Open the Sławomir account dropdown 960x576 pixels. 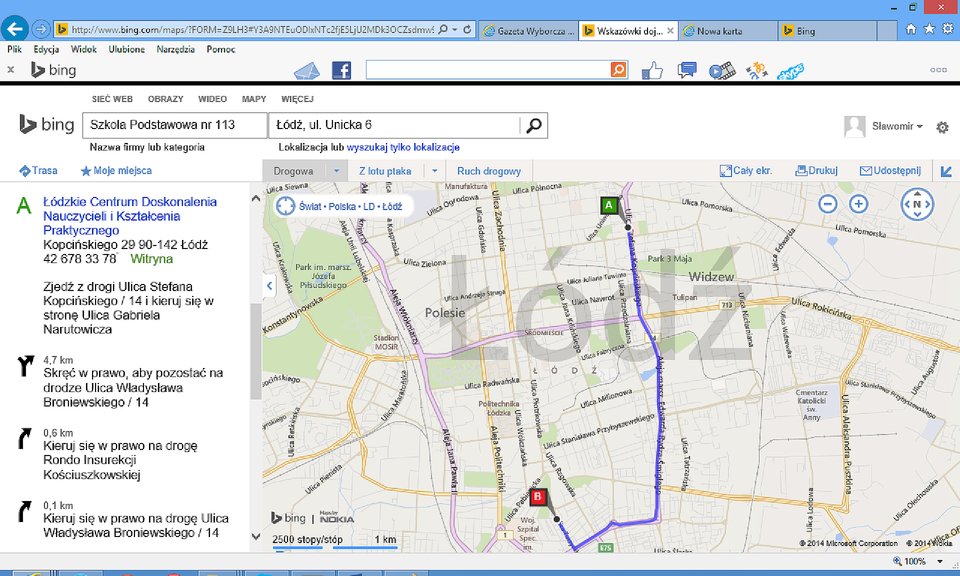click(x=897, y=126)
